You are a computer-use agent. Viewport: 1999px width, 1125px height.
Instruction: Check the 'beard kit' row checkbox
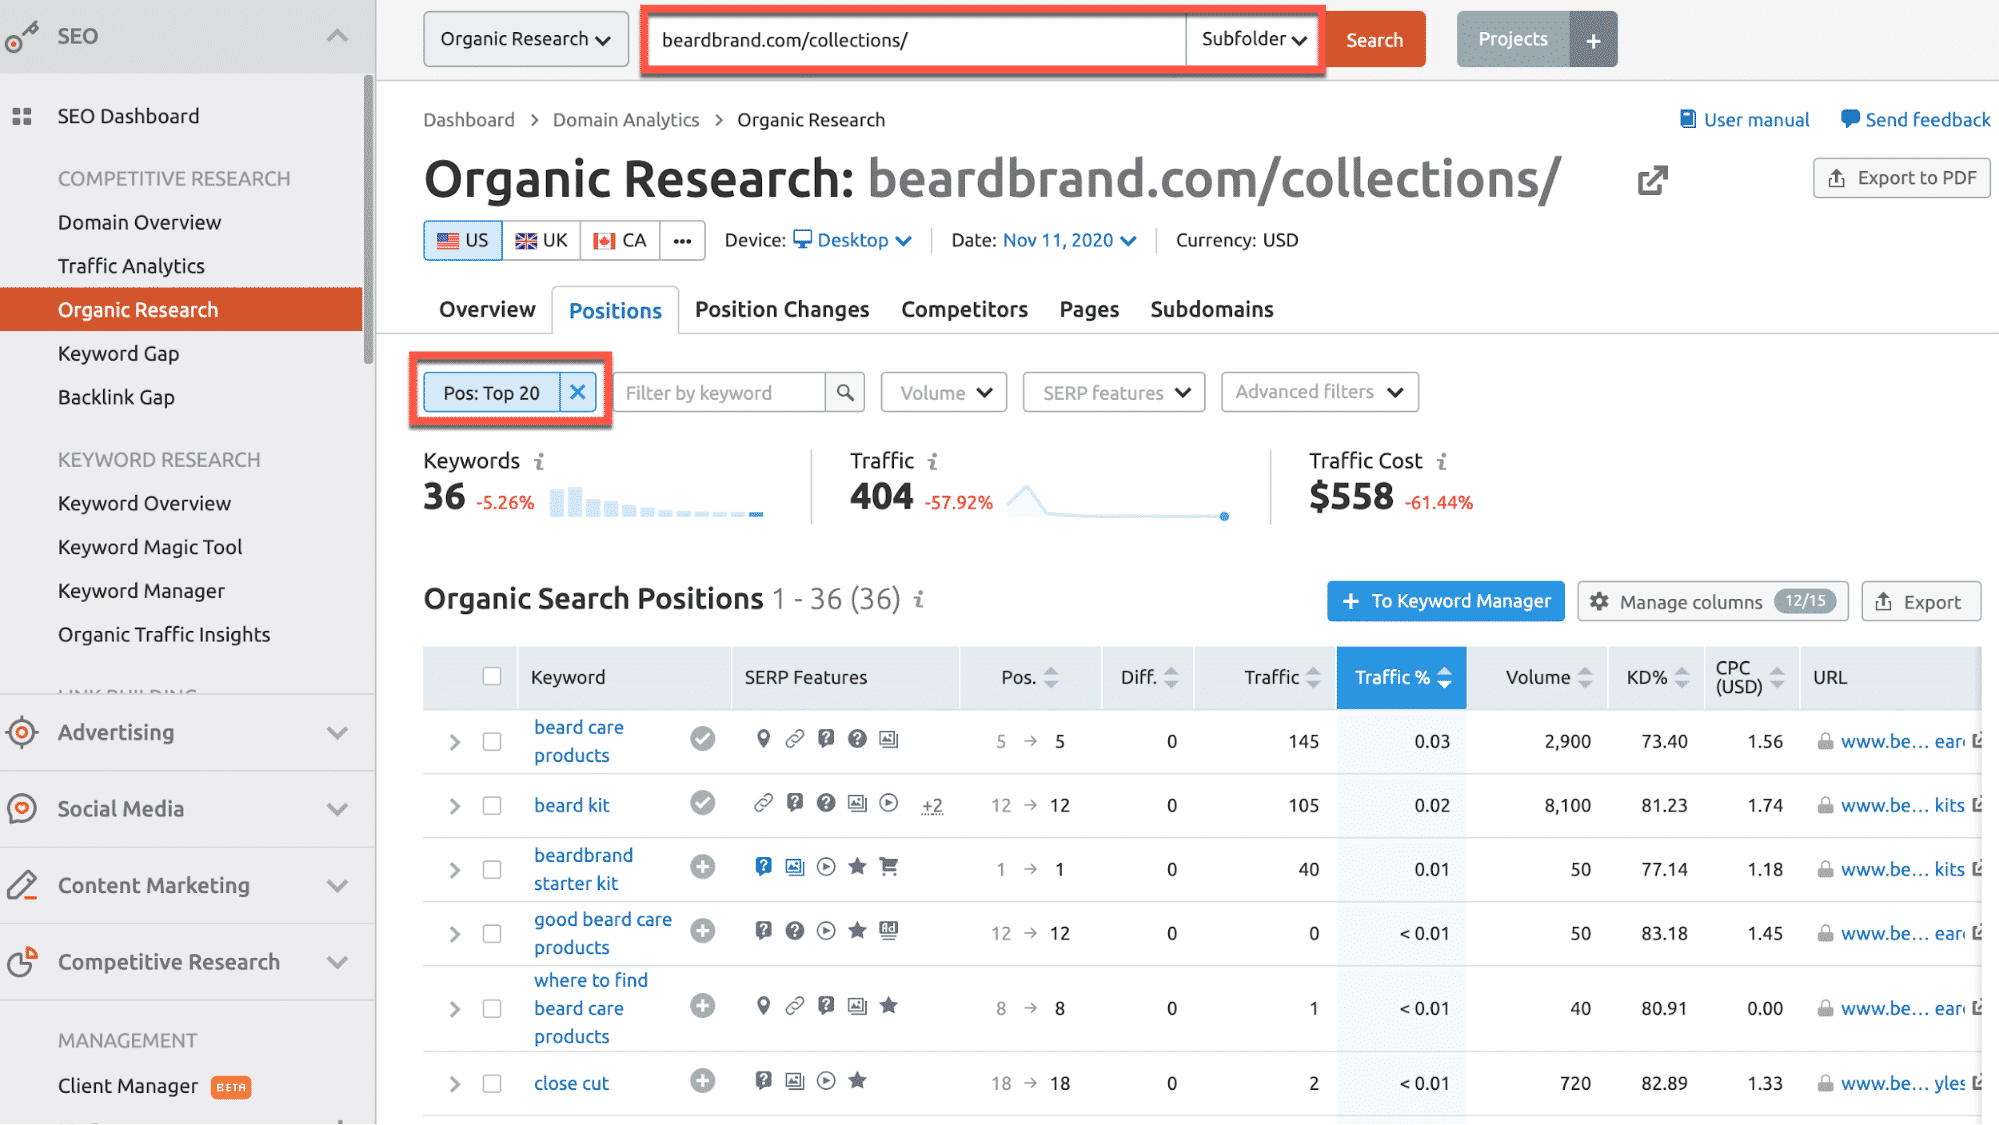pyautogui.click(x=492, y=806)
